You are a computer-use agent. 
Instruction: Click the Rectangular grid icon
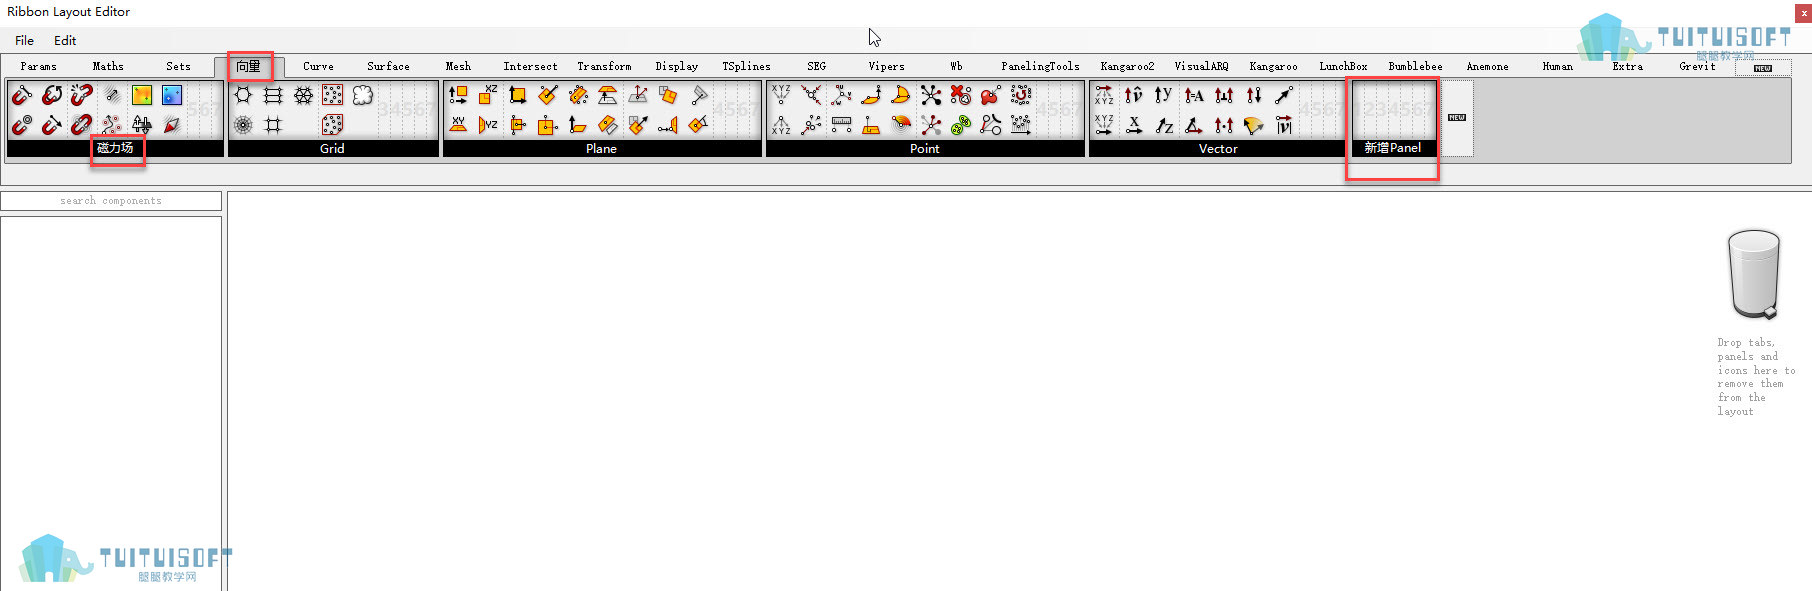point(273,95)
